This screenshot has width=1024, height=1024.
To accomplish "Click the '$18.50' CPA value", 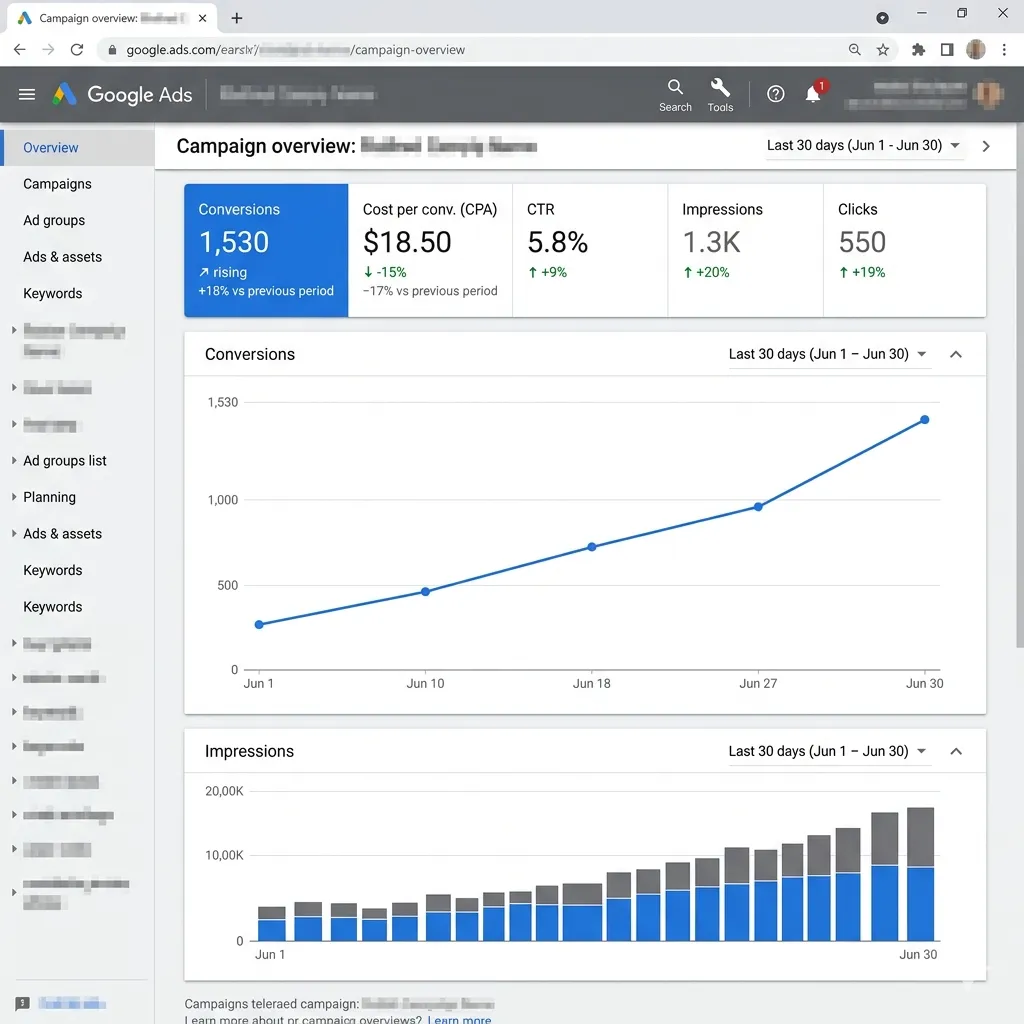I will pyautogui.click(x=408, y=242).
